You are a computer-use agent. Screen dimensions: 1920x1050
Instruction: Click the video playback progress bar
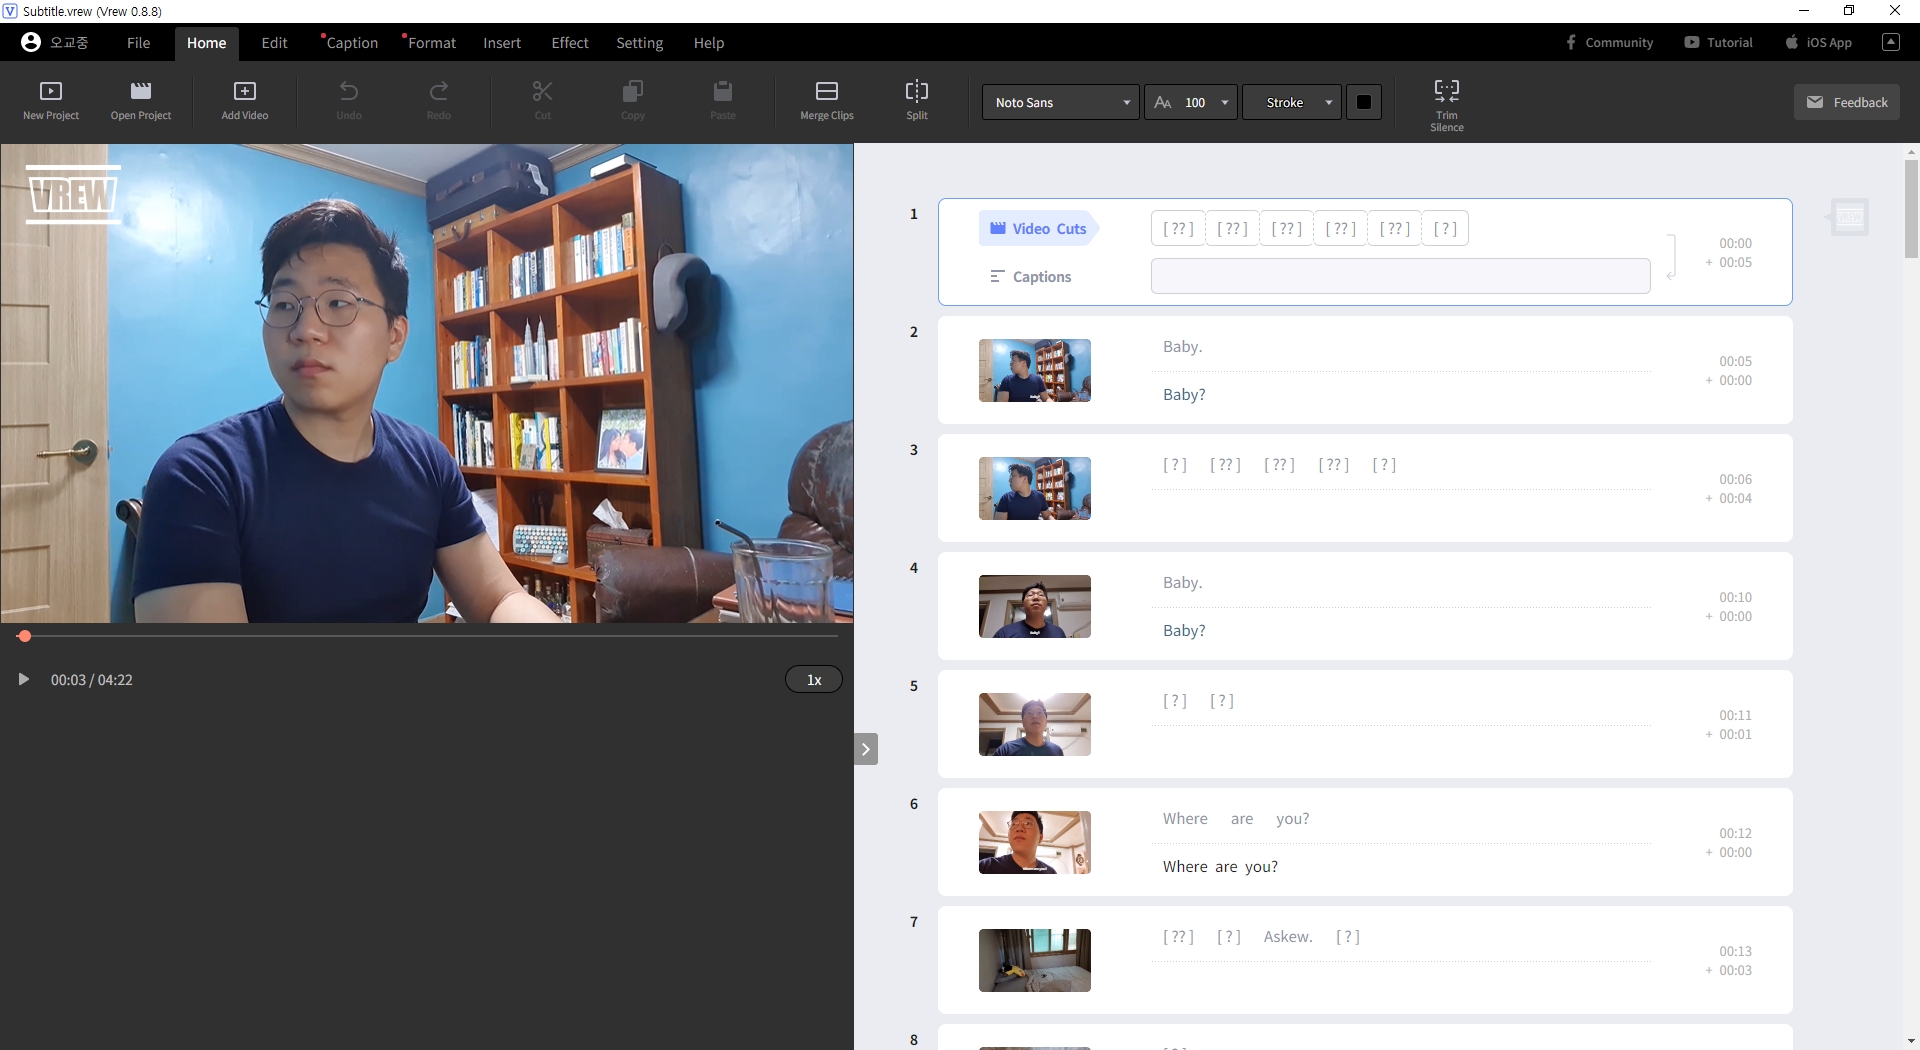tap(428, 636)
